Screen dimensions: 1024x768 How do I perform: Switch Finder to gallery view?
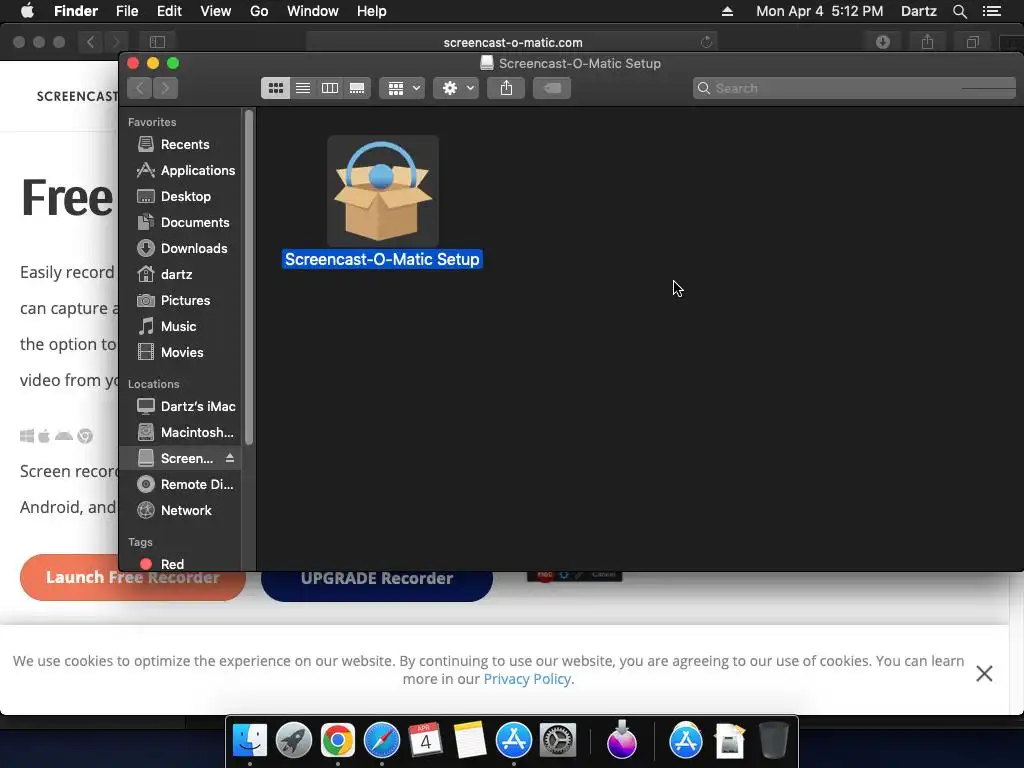(357, 88)
